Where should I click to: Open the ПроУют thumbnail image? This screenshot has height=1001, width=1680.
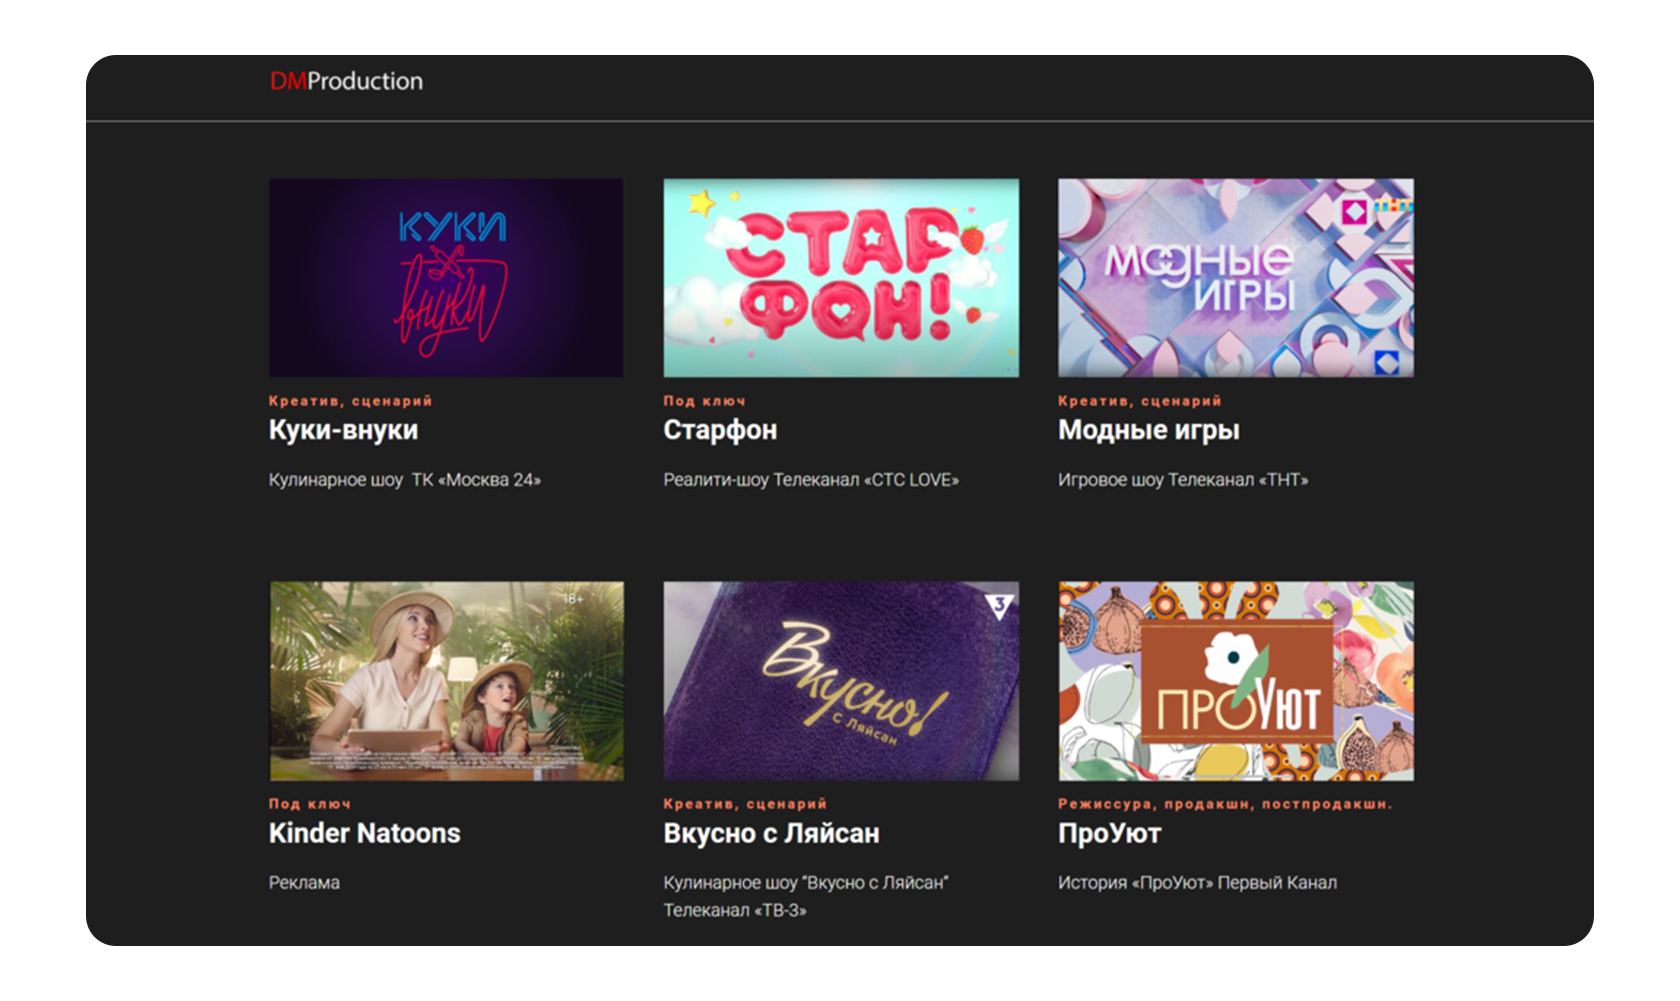1236,681
